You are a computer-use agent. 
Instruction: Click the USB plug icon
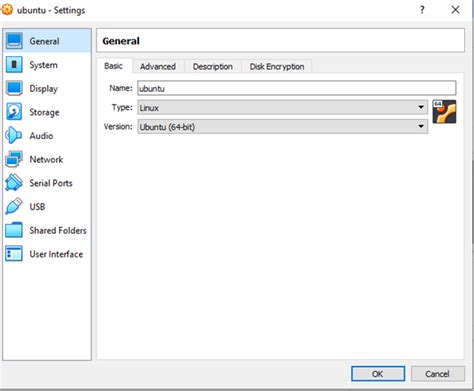14,206
